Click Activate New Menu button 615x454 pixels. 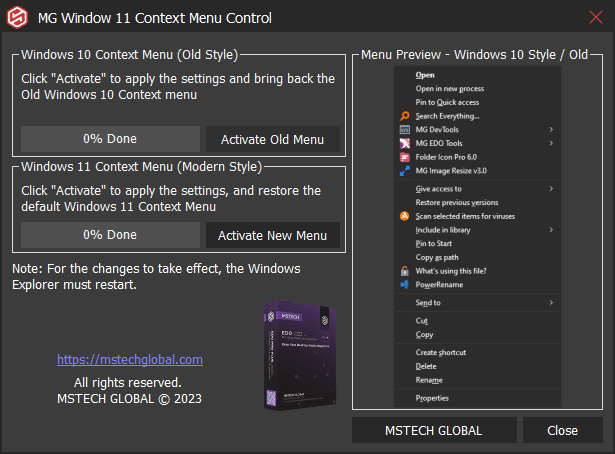pyautogui.click(x=273, y=235)
